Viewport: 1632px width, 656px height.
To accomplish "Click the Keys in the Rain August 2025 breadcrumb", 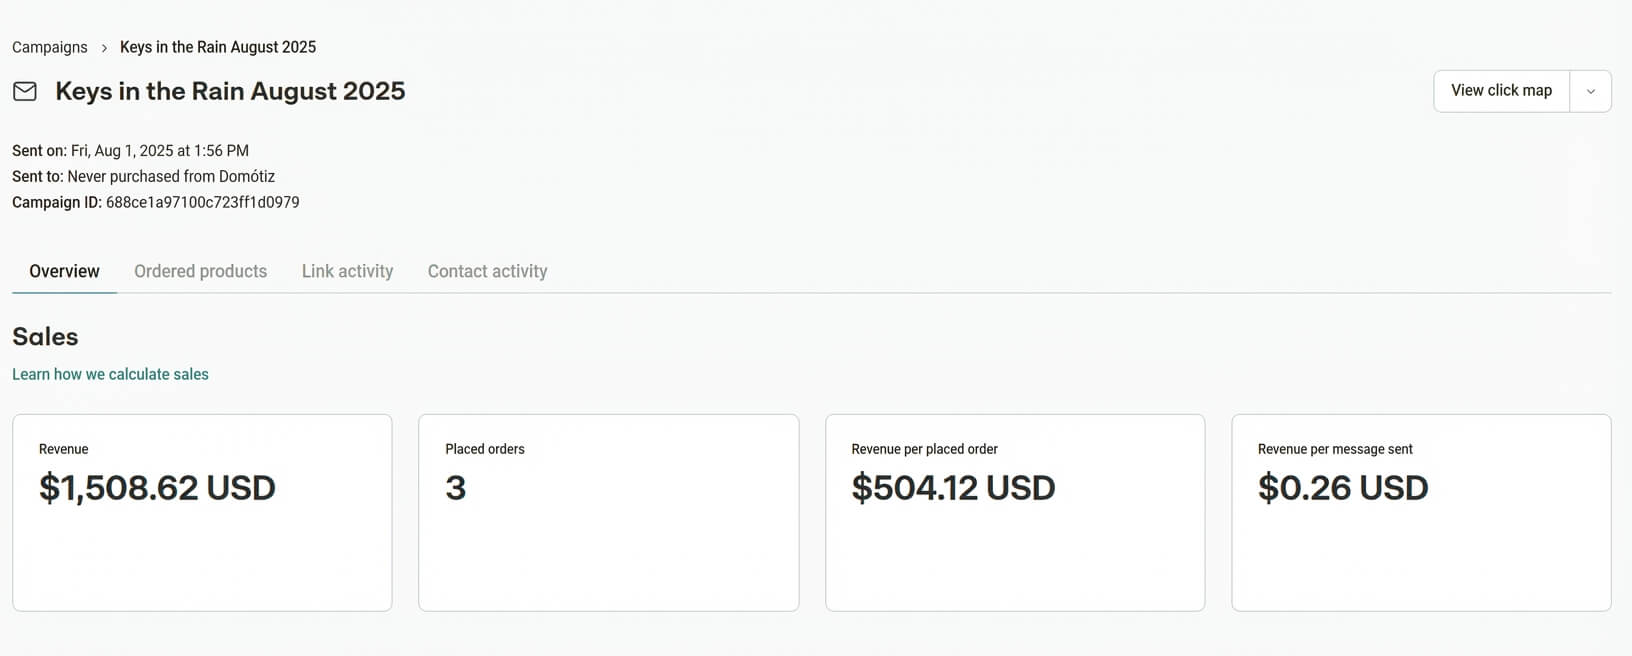I will point(217,47).
